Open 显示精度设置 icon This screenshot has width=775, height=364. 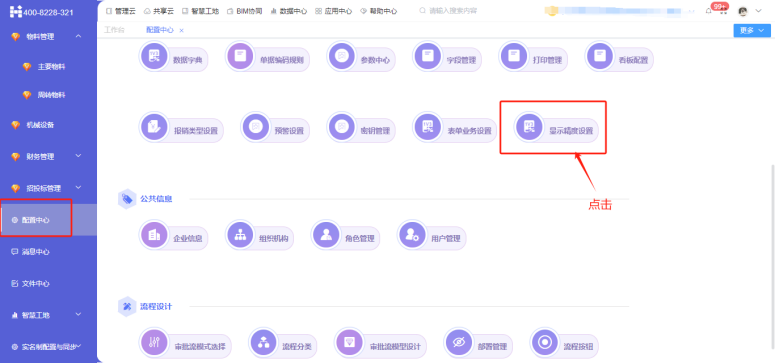529,127
